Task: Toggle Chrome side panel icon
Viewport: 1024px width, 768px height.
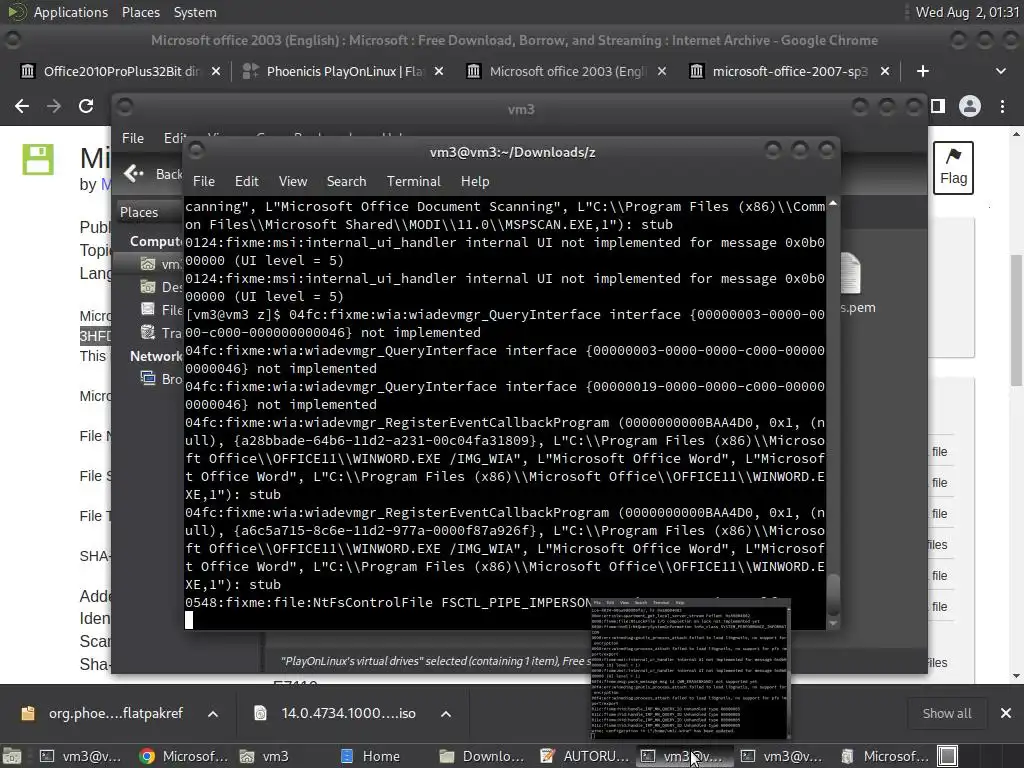Action: click(938, 106)
